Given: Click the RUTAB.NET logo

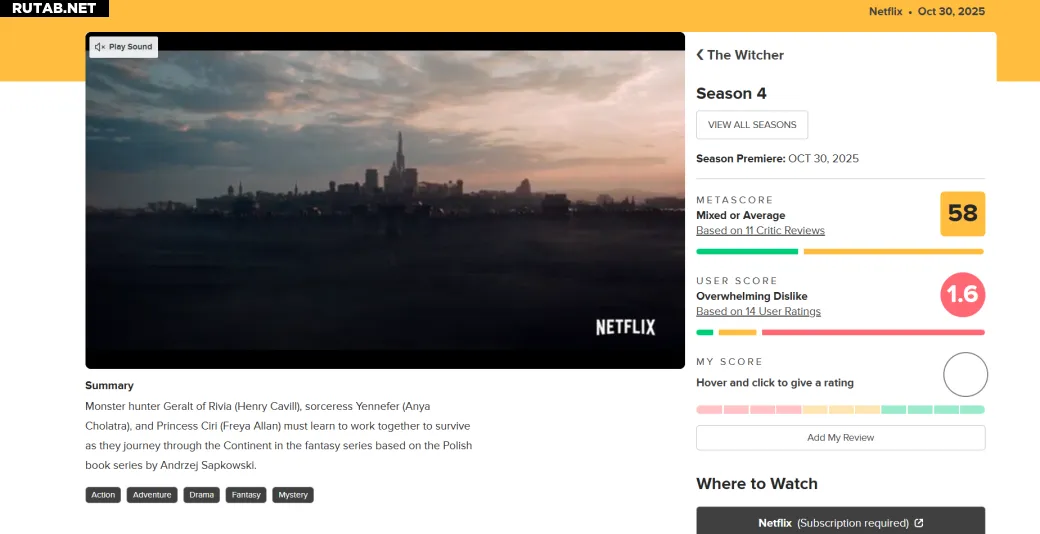Looking at the screenshot, I should pos(55,9).
